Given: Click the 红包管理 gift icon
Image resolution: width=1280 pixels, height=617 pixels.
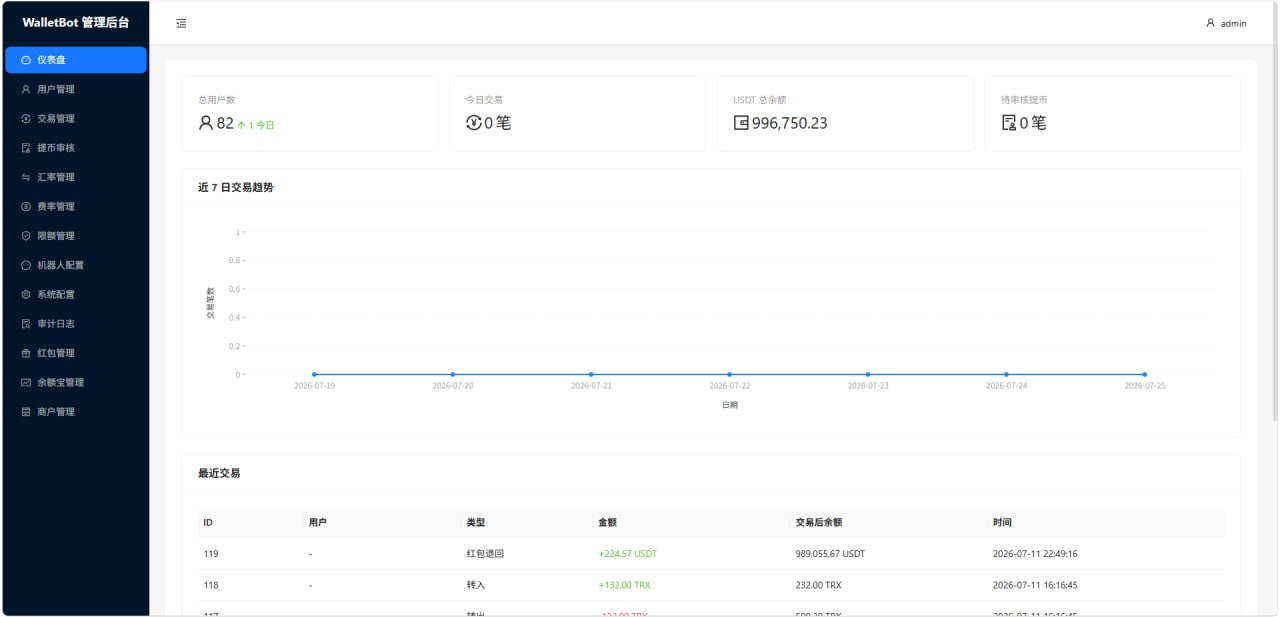Looking at the screenshot, I should (x=26, y=353).
